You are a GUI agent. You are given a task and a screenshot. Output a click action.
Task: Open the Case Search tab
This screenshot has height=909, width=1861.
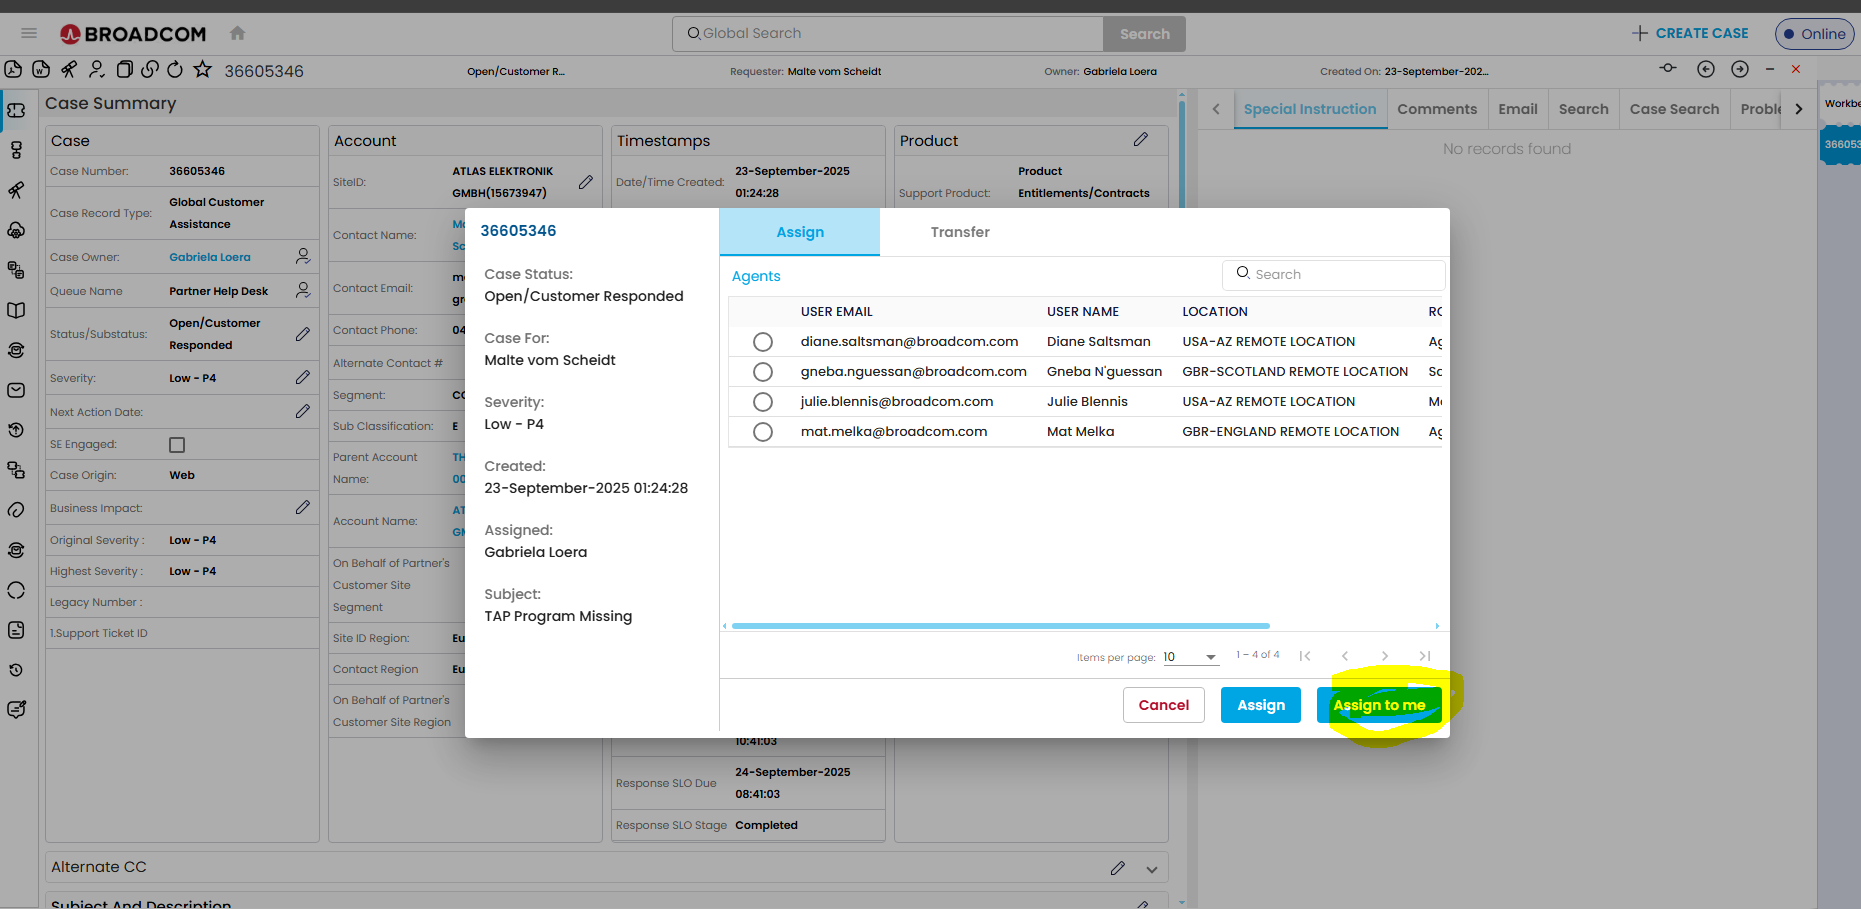click(1674, 109)
